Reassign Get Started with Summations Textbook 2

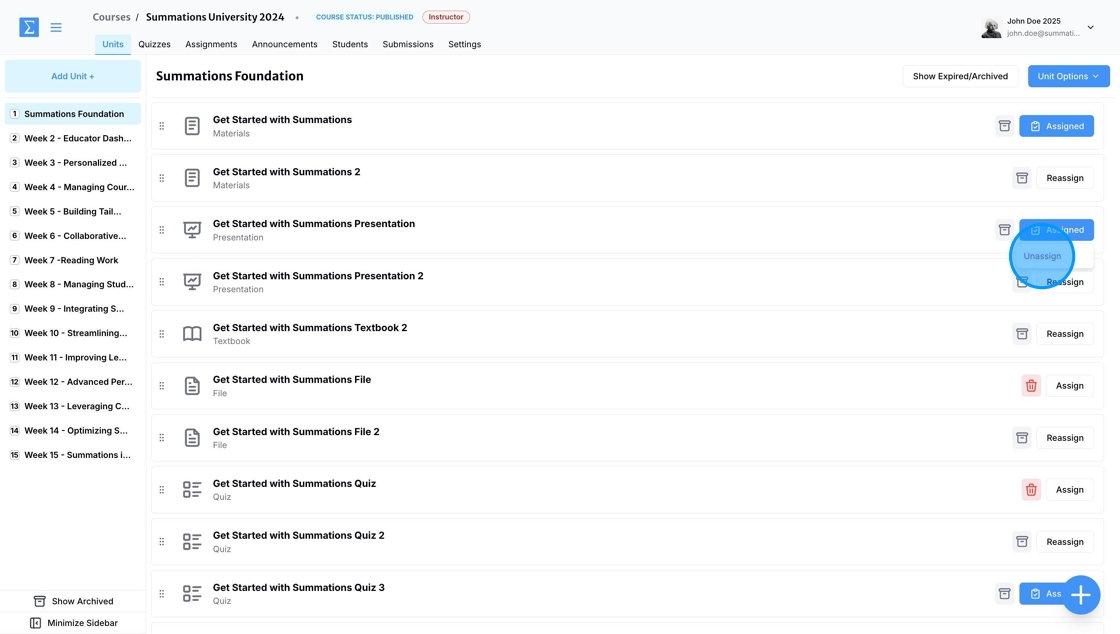(x=1064, y=333)
